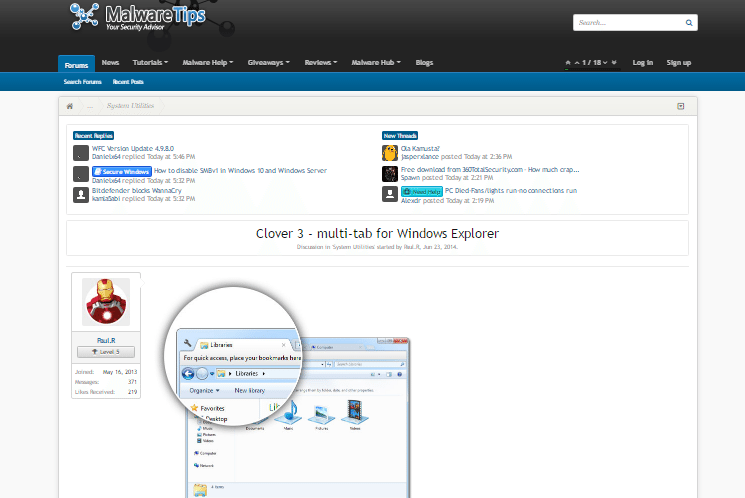Click Spawn username
Image resolution: width=745 pixels, height=498 pixels.
410,177
